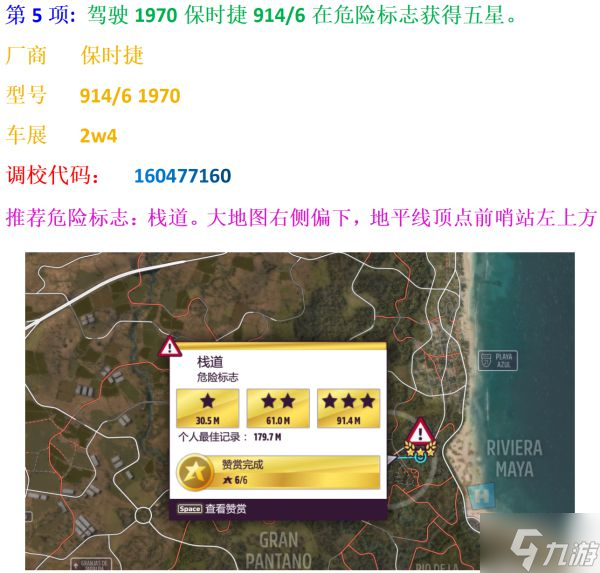Click the GRAN PANTANO map label
The image size is (600, 573).
(x=279, y=550)
